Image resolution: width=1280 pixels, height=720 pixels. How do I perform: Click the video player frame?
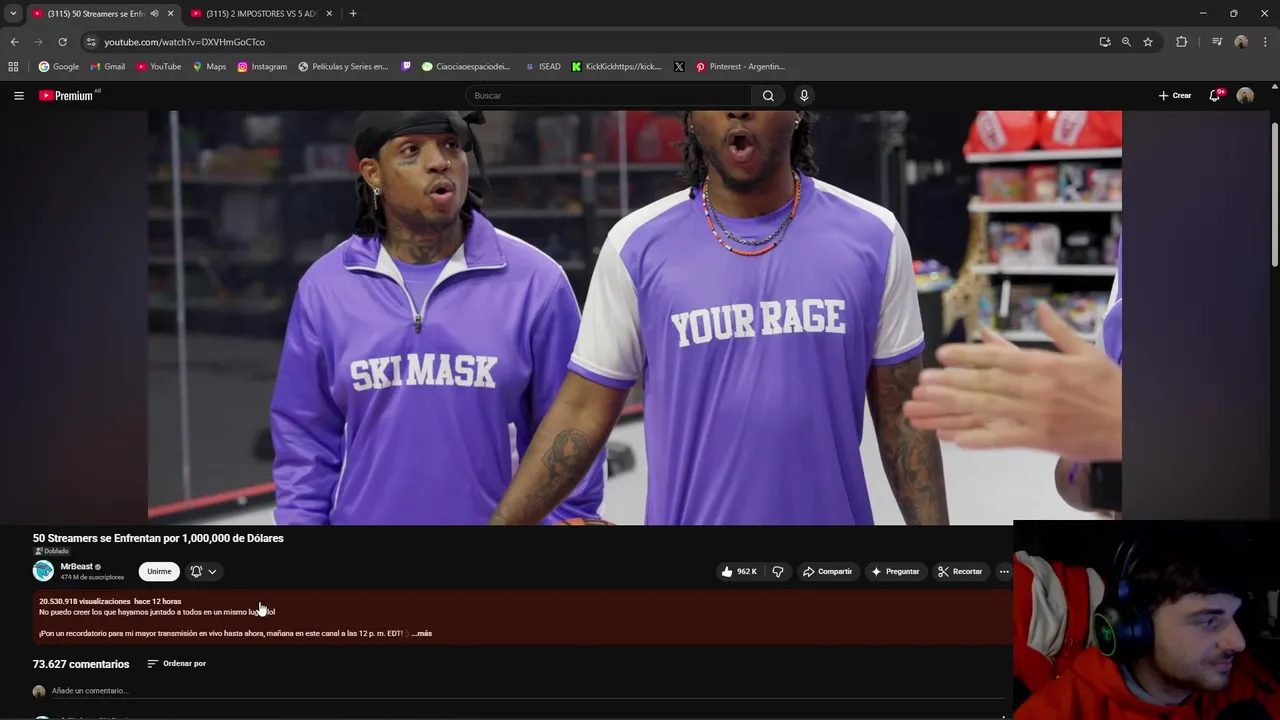coord(635,318)
